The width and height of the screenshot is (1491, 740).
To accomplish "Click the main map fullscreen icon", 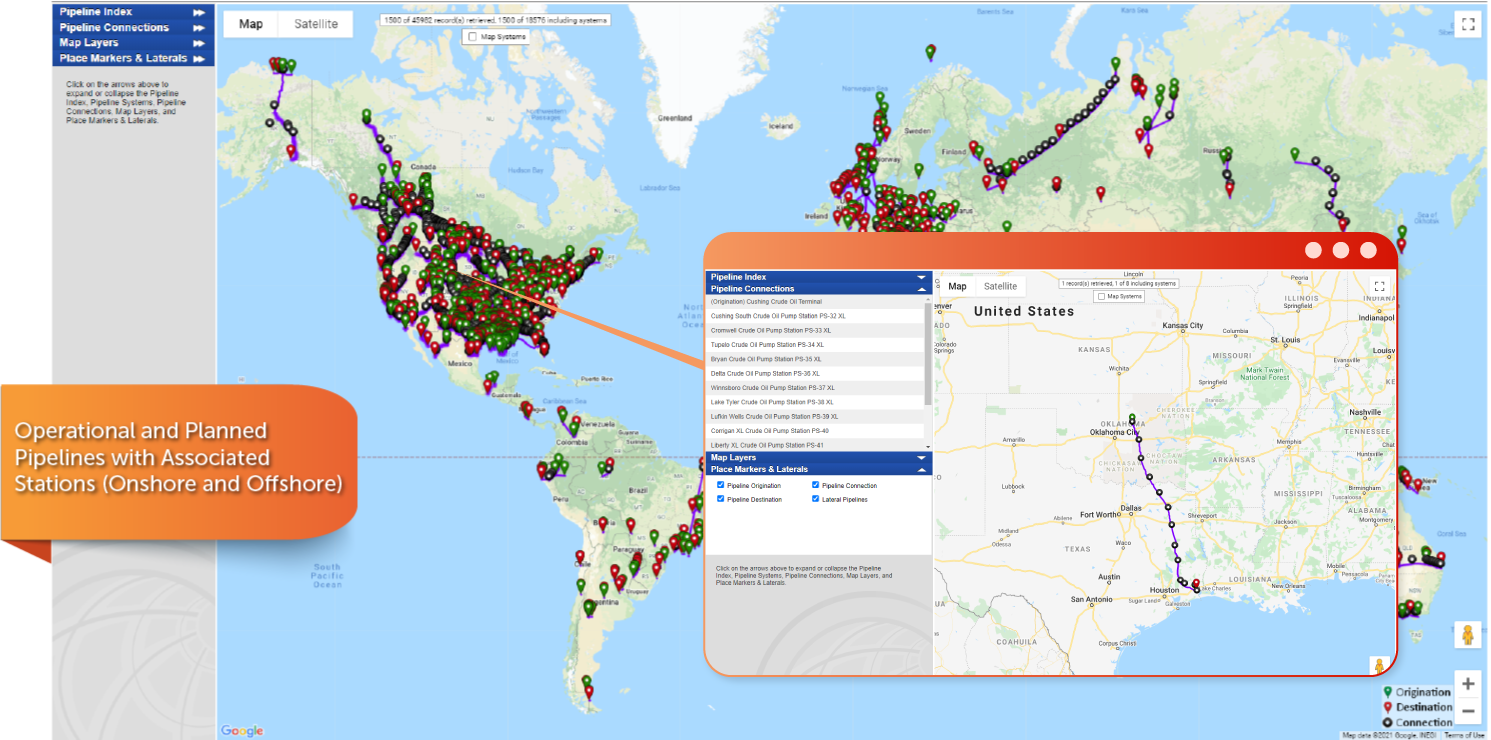I will pyautogui.click(x=1467, y=25).
